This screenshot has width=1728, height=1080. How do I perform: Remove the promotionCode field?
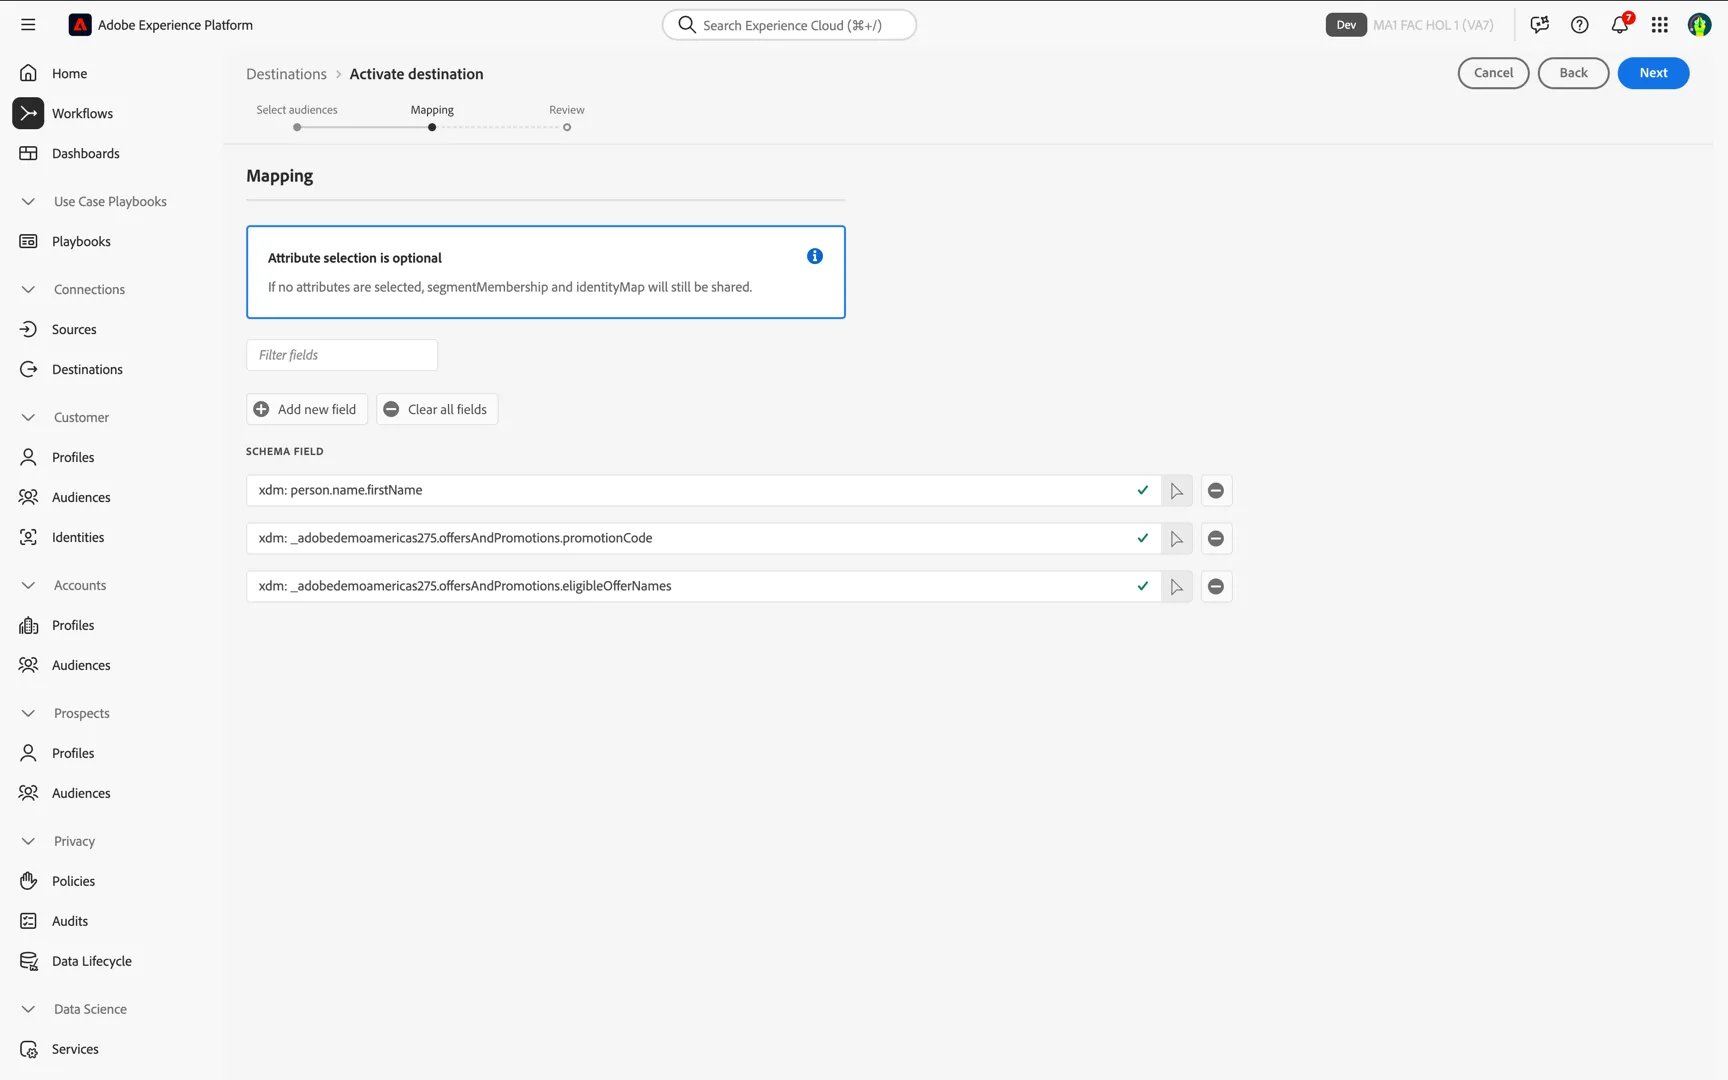click(x=1216, y=539)
